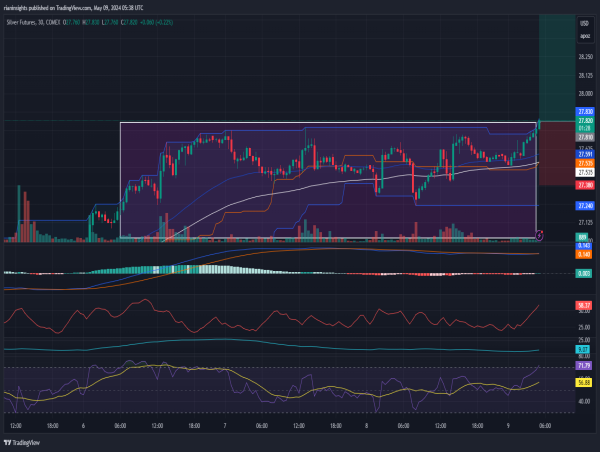Click the green 889 volume value tag
The image size is (600, 452).
[x=582, y=237]
